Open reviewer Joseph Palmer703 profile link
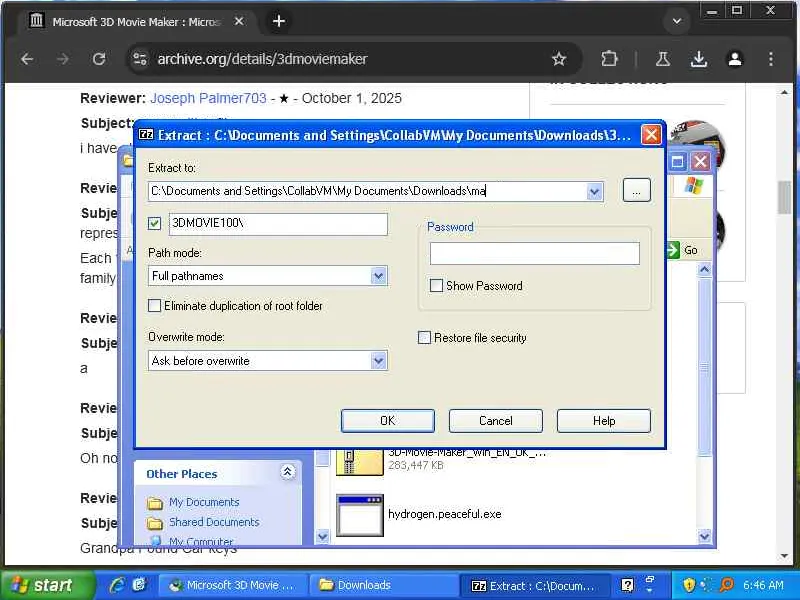The width and height of the screenshot is (800, 600). (208, 98)
